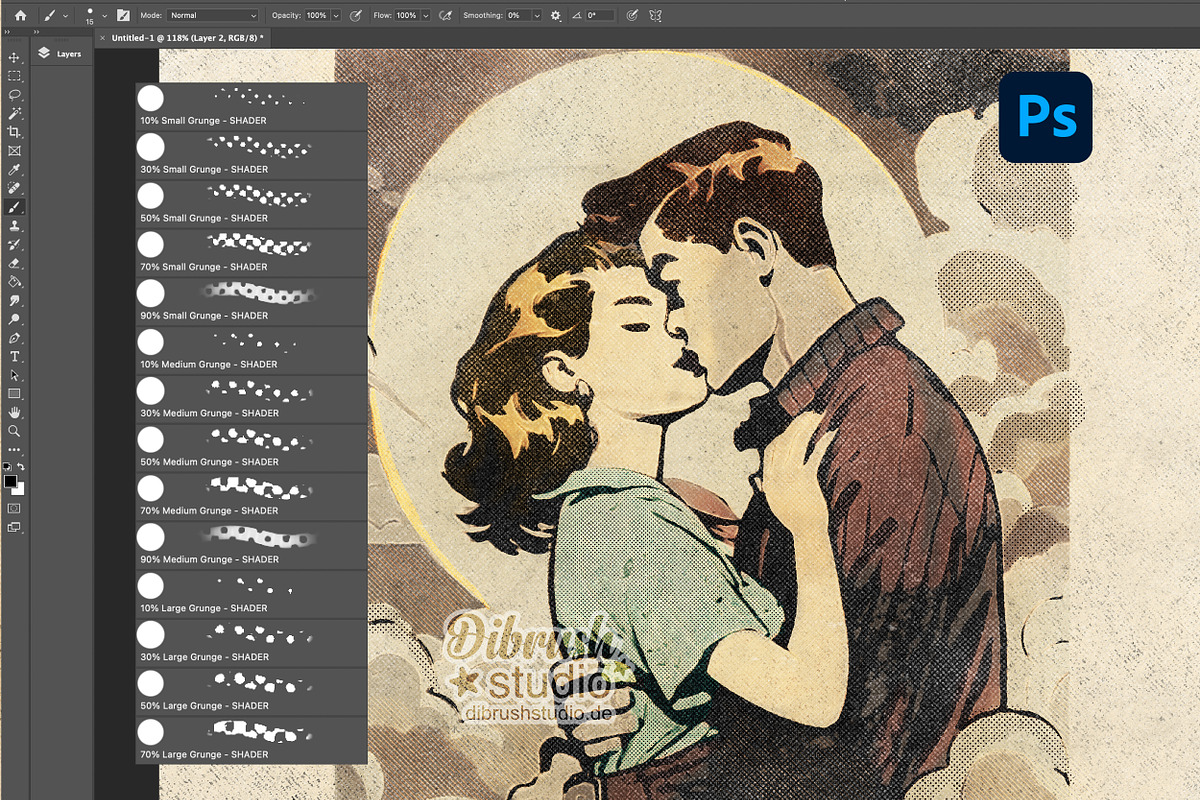Open the Smoothing slider dropdown
The height and width of the screenshot is (800, 1200).
(x=537, y=16)
